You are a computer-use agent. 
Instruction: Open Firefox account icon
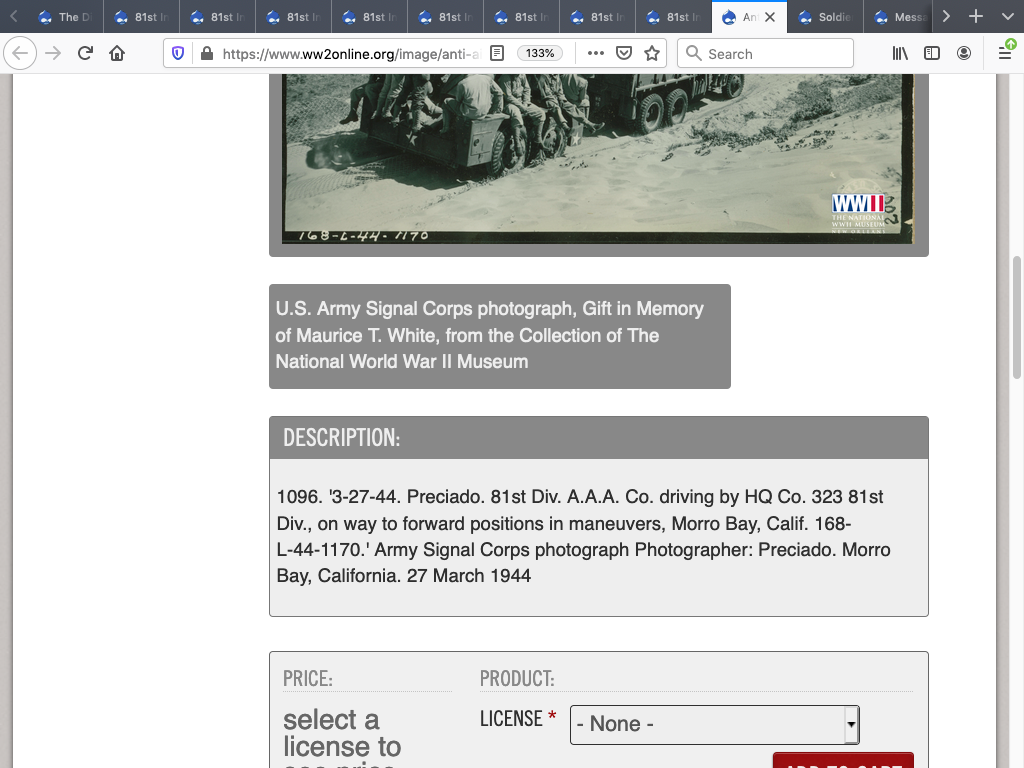click(964, 54)
